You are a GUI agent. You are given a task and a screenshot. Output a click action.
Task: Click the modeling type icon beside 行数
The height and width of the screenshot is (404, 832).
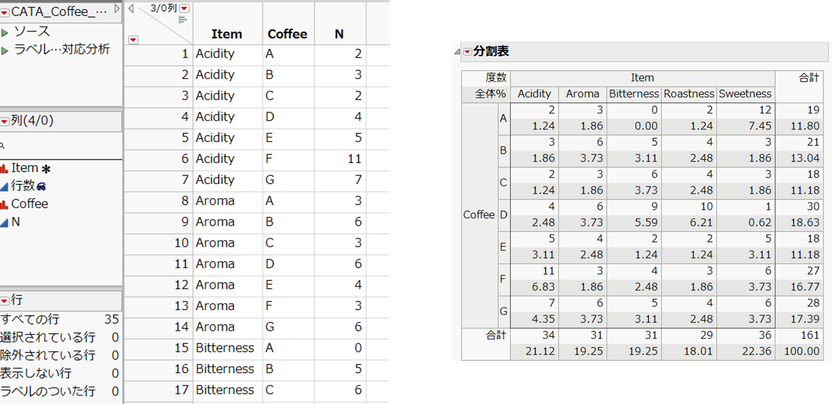pos(4,186)
